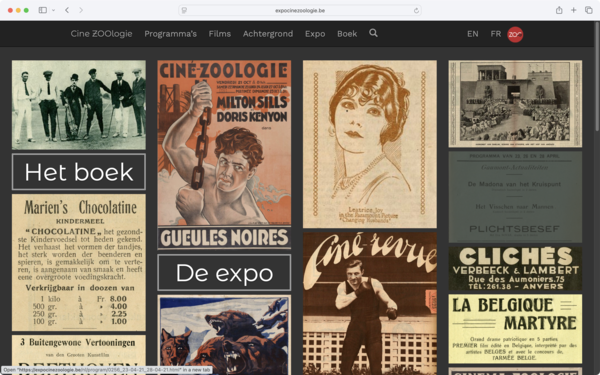Open the Milton Sills Gueules Noires poster
Image resolution: width=600 pixels, height=375 pixels.
224,155
